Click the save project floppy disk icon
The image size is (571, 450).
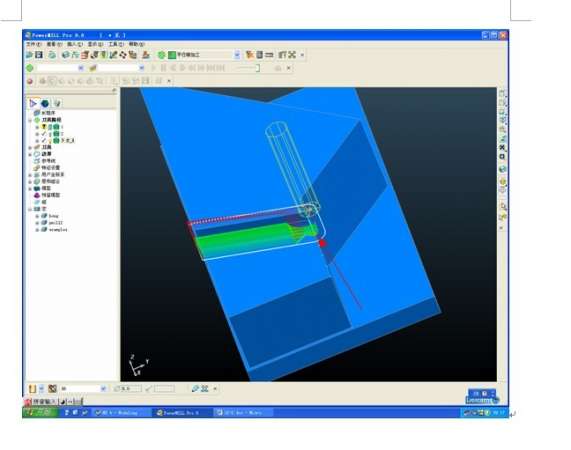39,55
